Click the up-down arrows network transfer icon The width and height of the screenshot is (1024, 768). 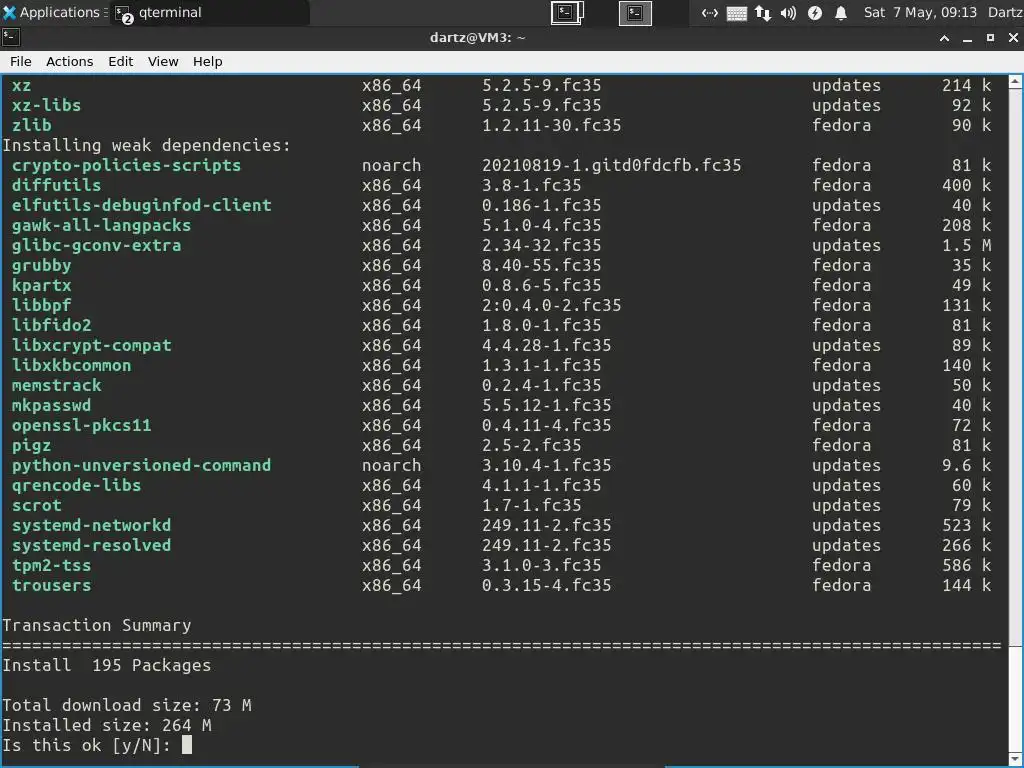[762, 12]
